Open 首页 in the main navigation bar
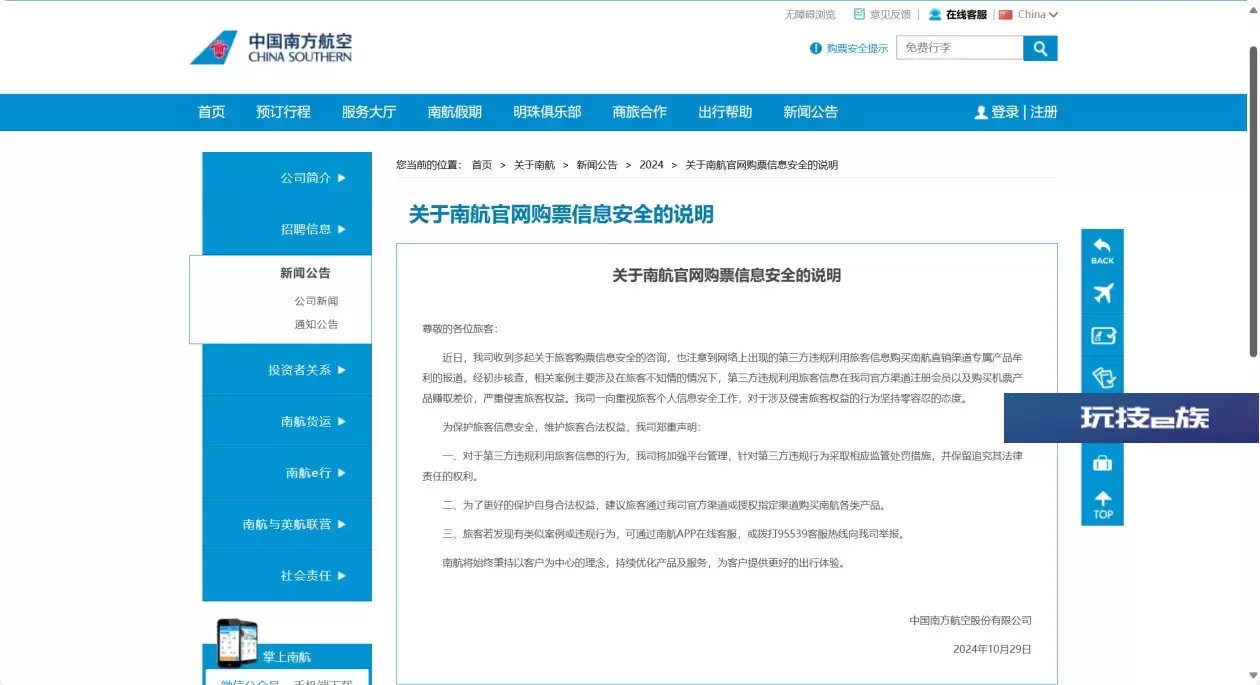Screen dimensions: 1260x685 (211, 112)
